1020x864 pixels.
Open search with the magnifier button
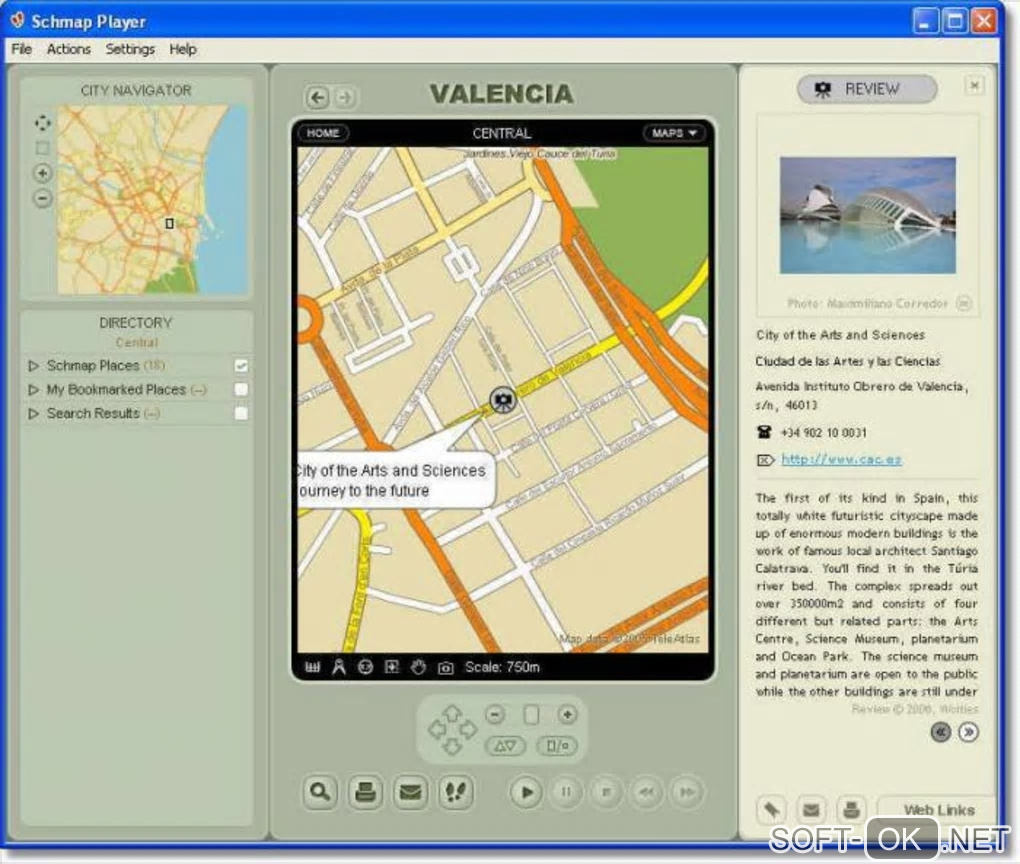tap(320, 792)
